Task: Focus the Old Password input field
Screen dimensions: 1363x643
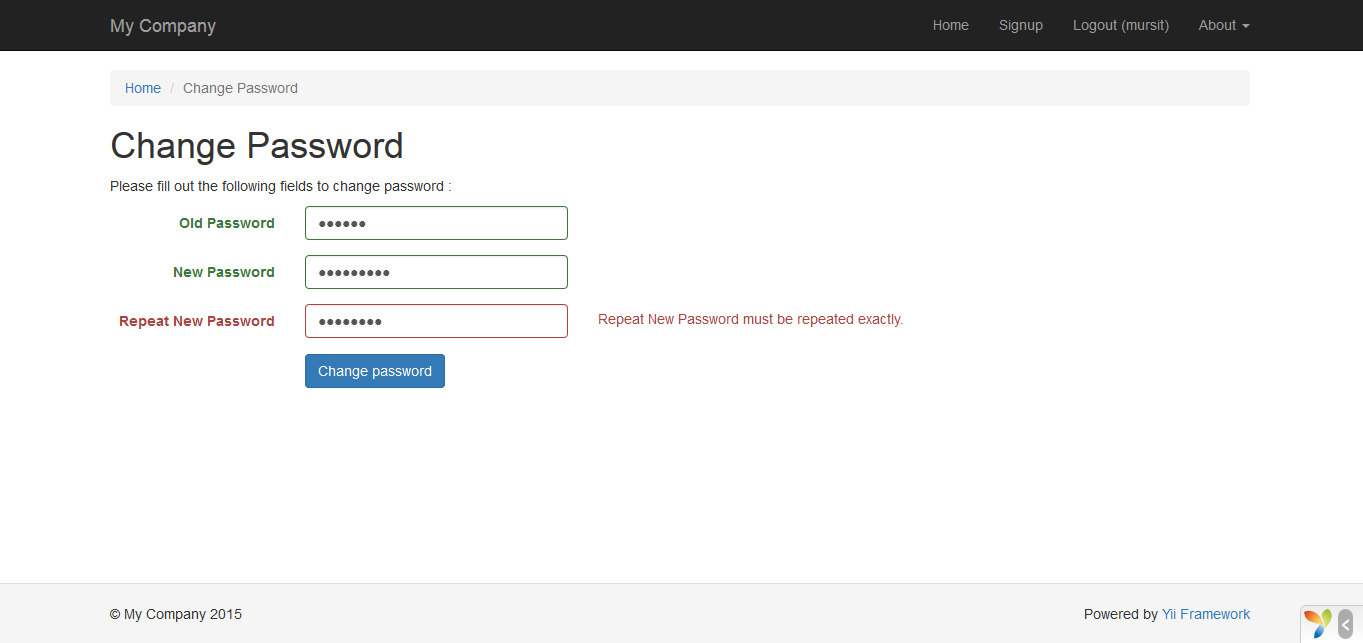Action: [435, 222]
